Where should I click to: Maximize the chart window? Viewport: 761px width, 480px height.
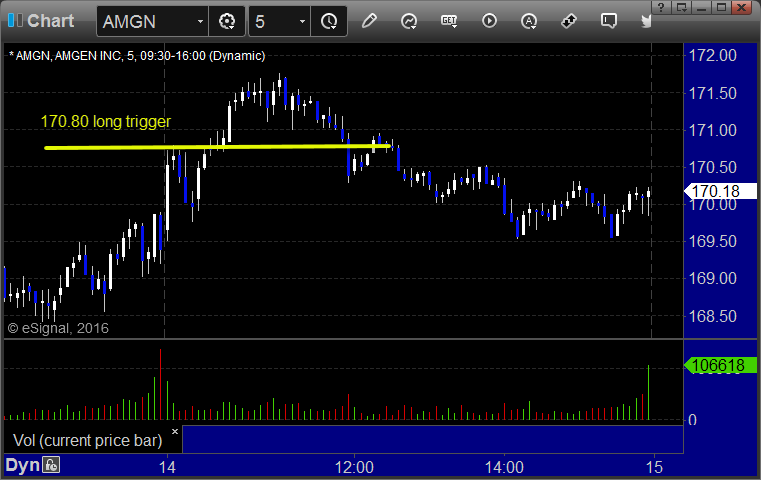click(721, 7)
